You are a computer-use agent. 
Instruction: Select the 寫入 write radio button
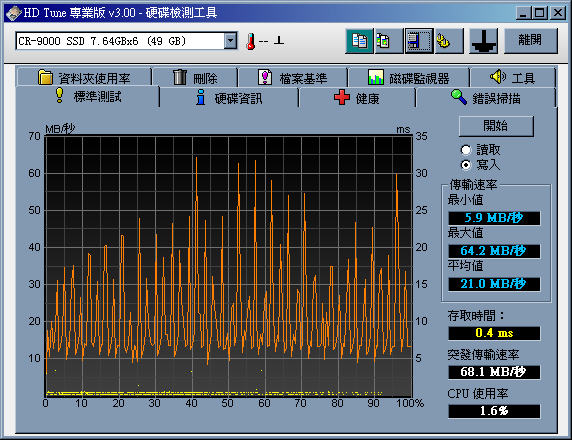click(x=466, y=165)
